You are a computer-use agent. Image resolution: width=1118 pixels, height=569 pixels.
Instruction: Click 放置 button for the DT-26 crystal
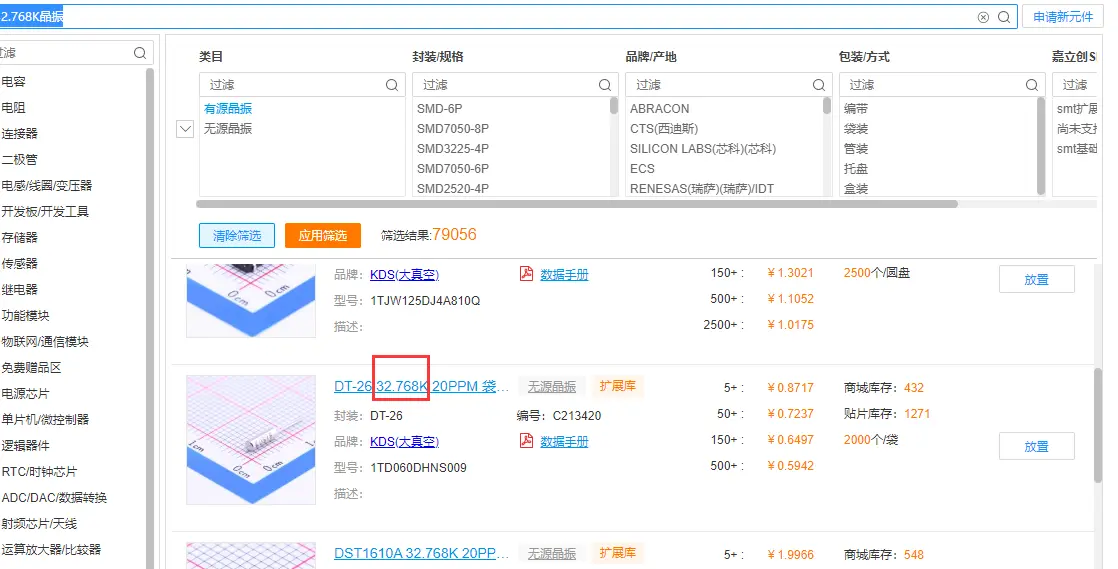[x=1036, y=446]
